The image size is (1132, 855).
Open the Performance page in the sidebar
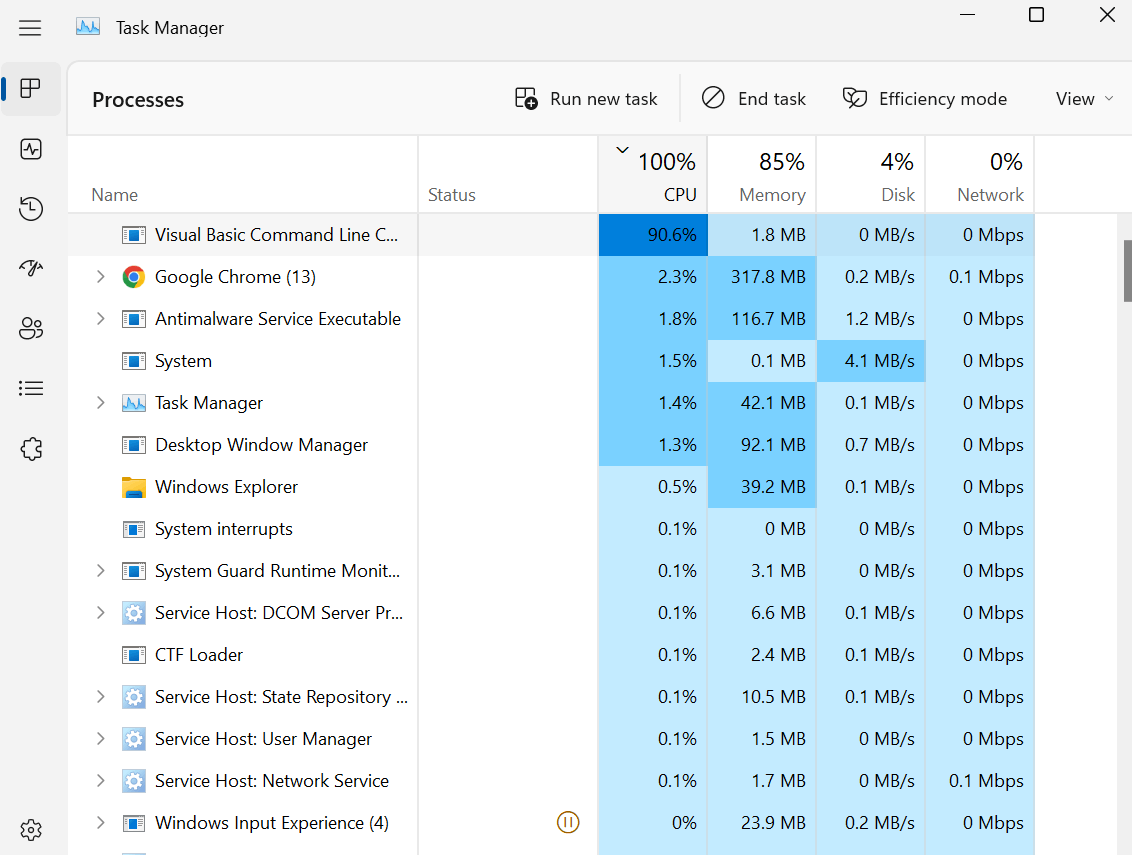[x=30, y=148]
